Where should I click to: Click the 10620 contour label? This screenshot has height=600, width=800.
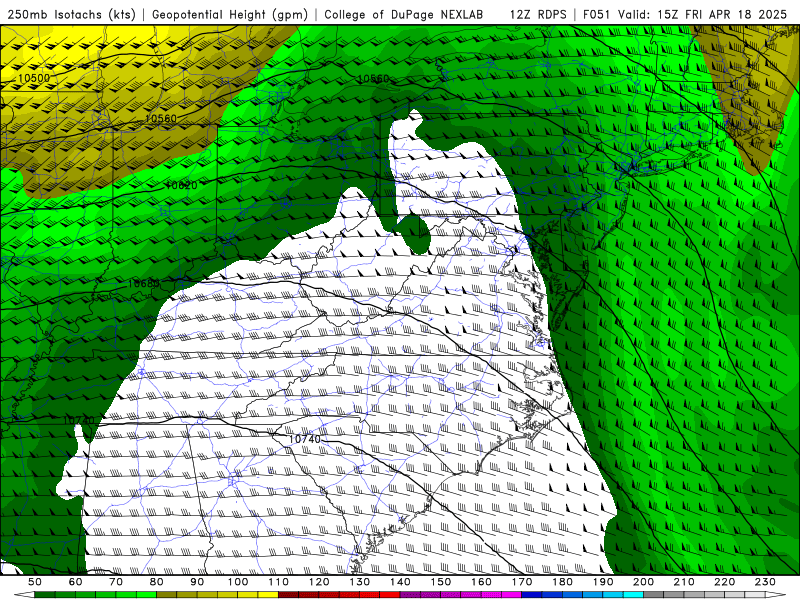click(182, 185)
